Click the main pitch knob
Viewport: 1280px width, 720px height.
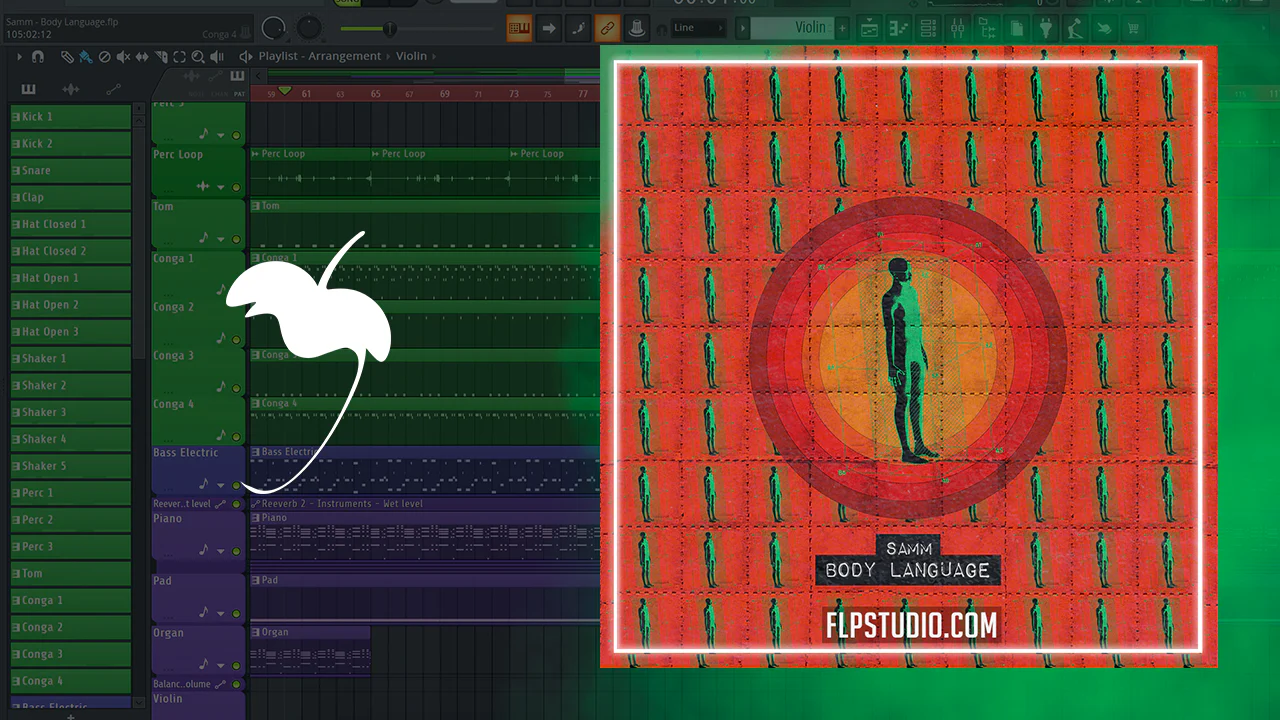(x=310, y=27)
